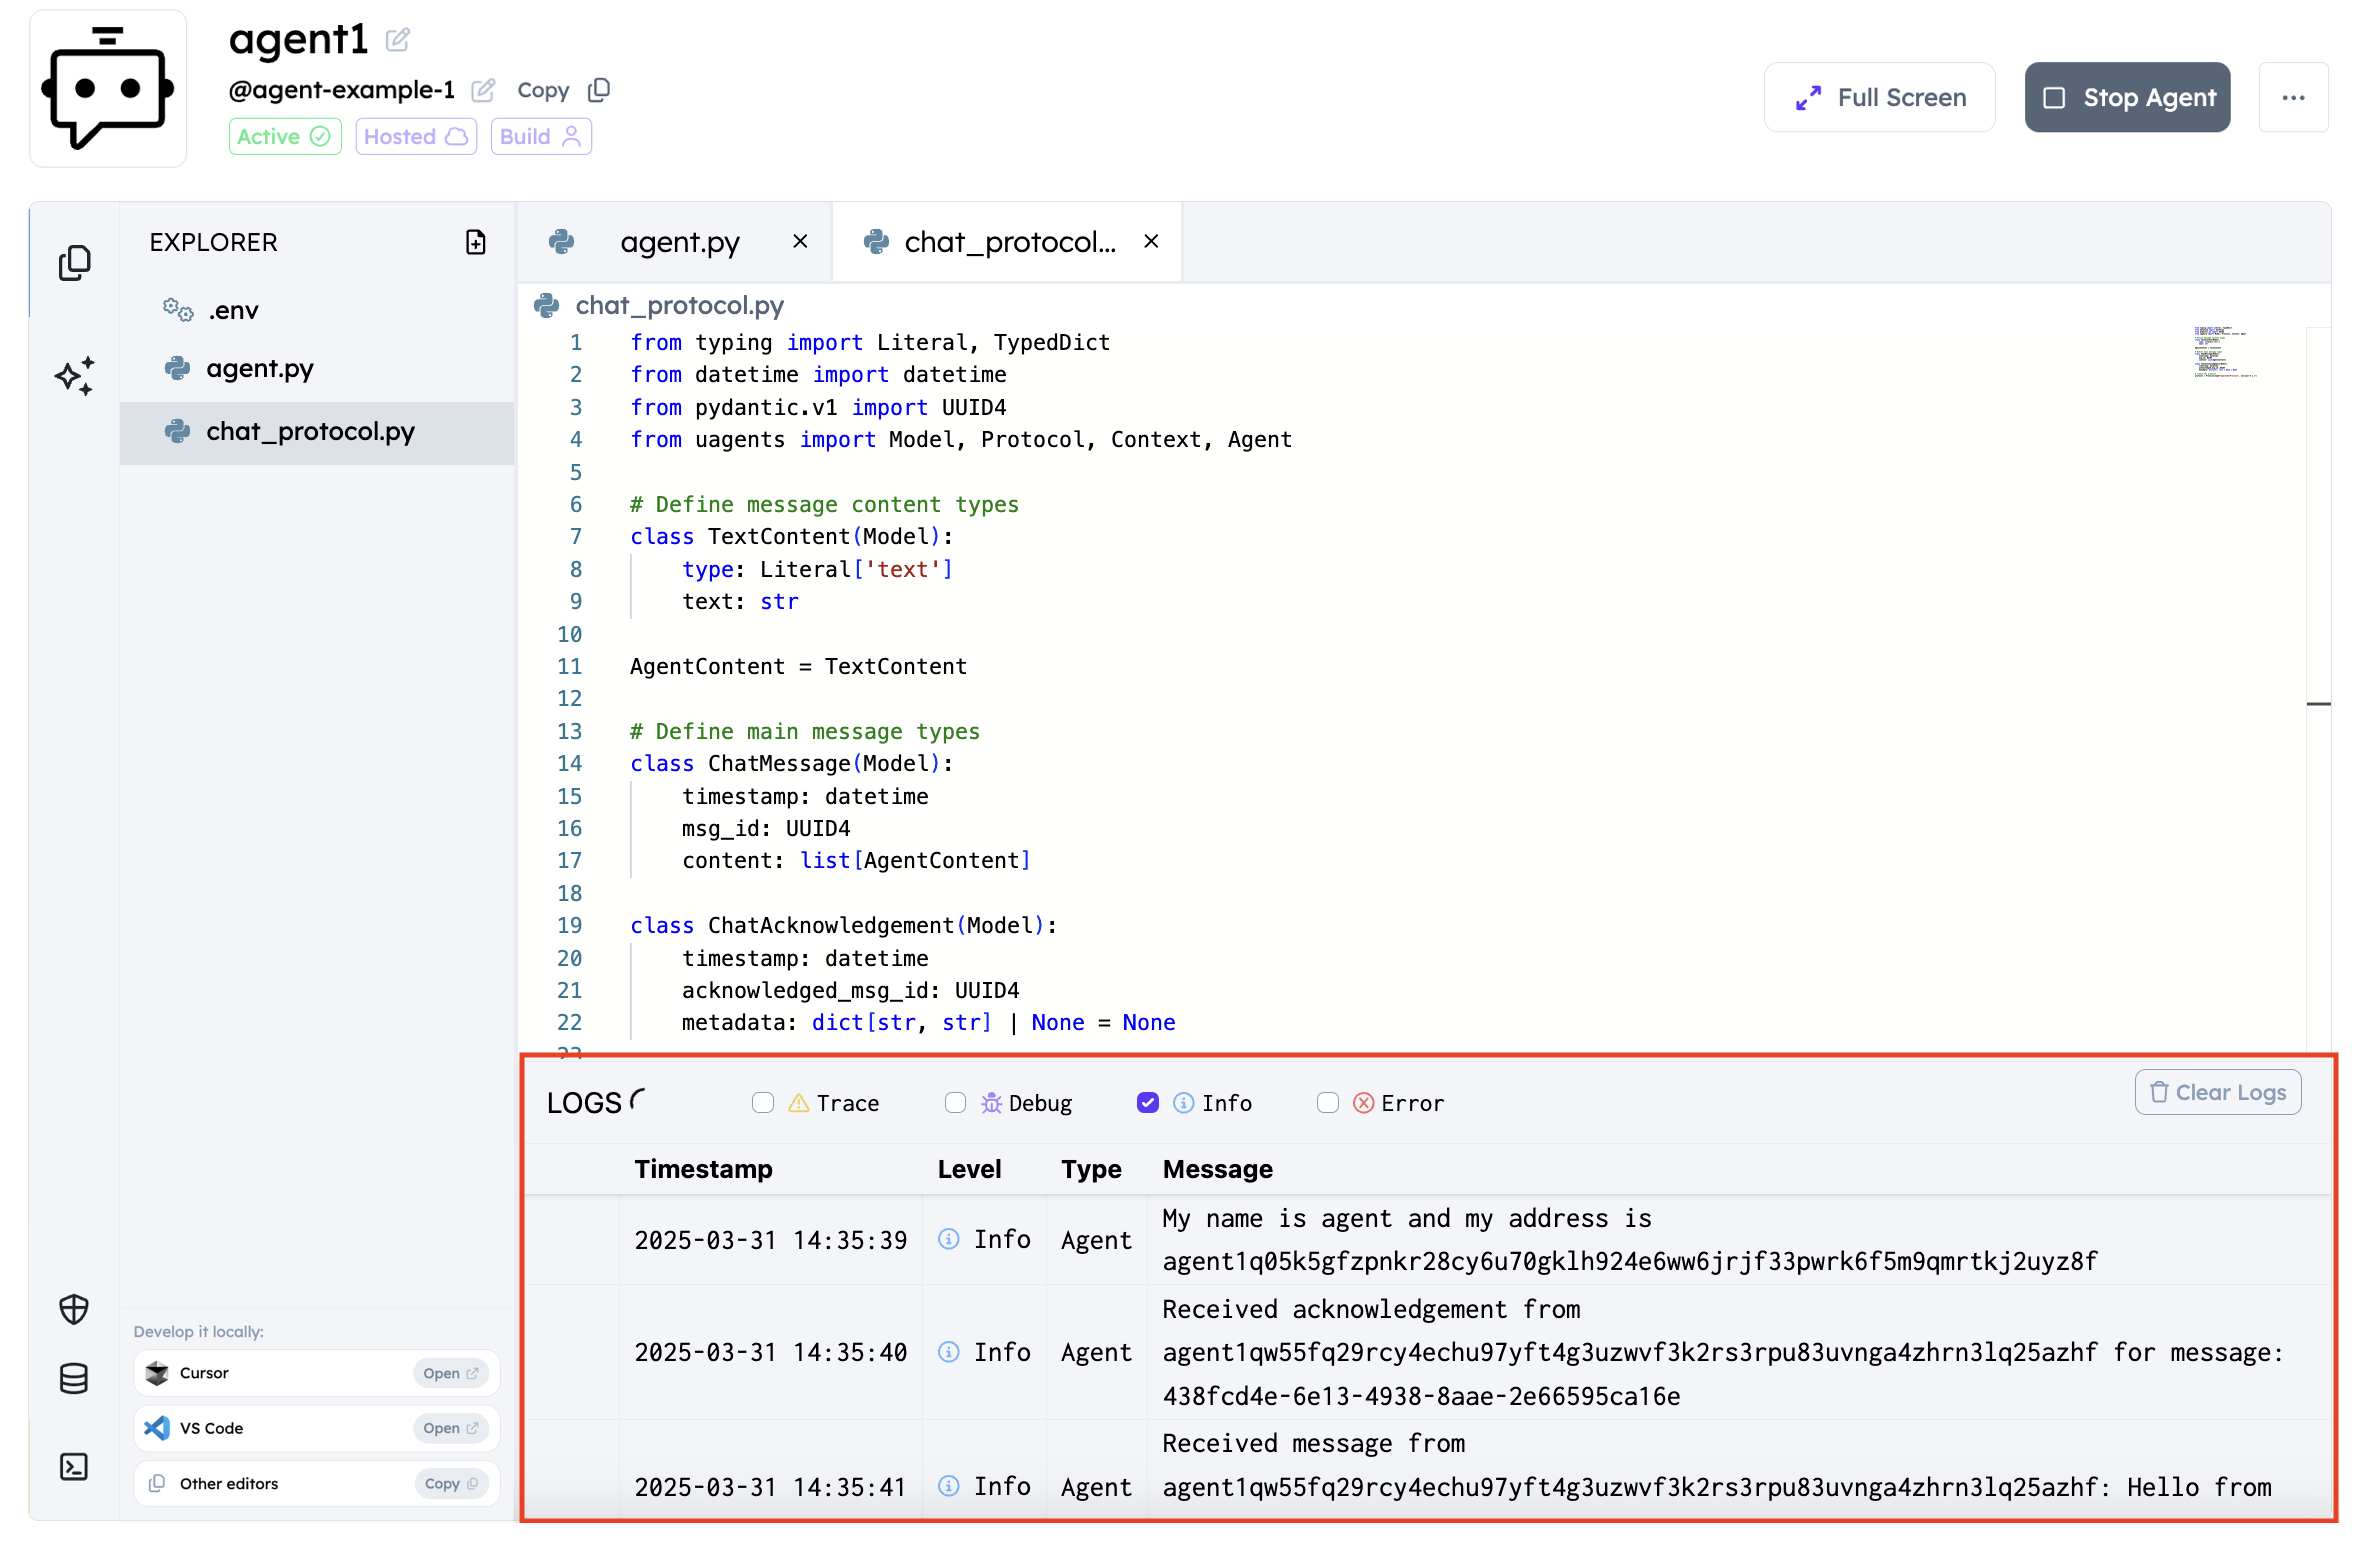
Task: Open project in VS Code
Action: [x=450, y=1428]
